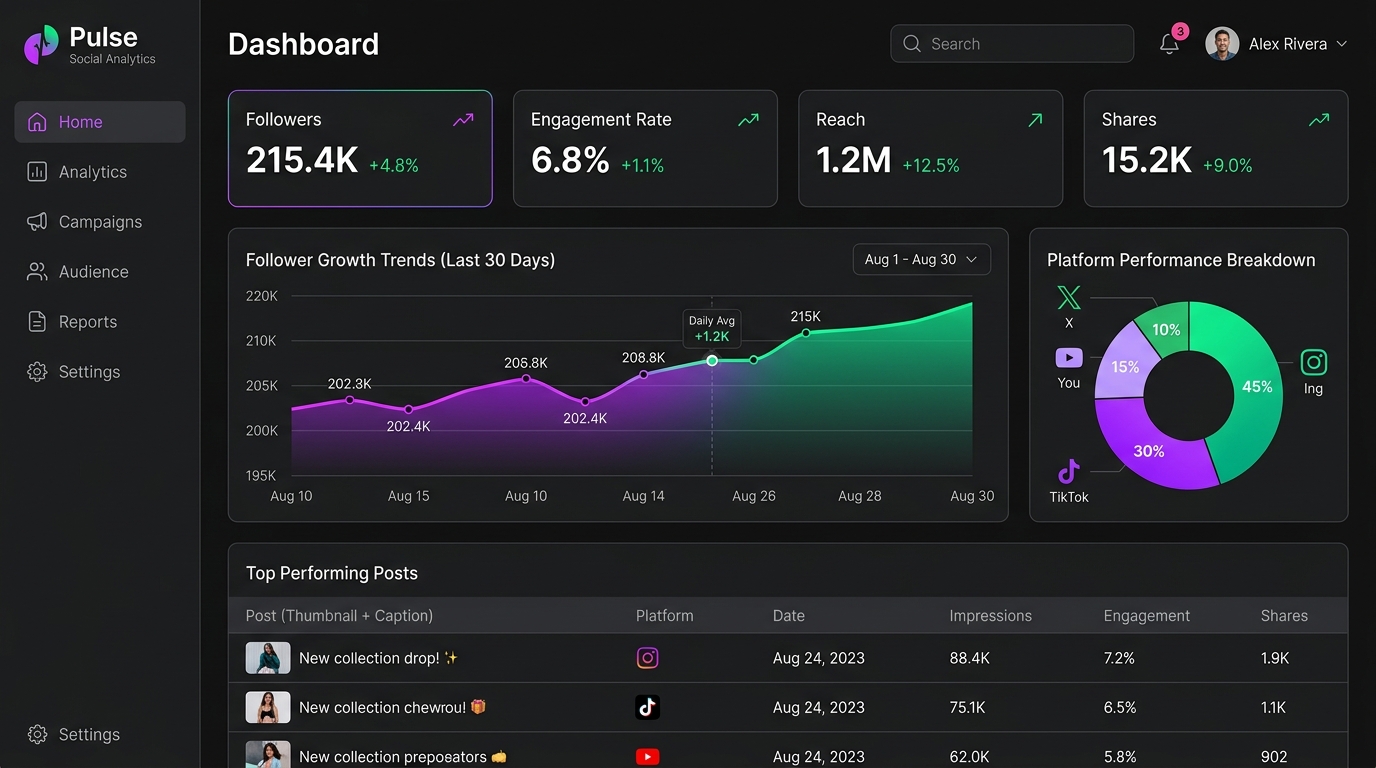Click the Home house icon
The image size is (1376, 768).
pos(37,122)
